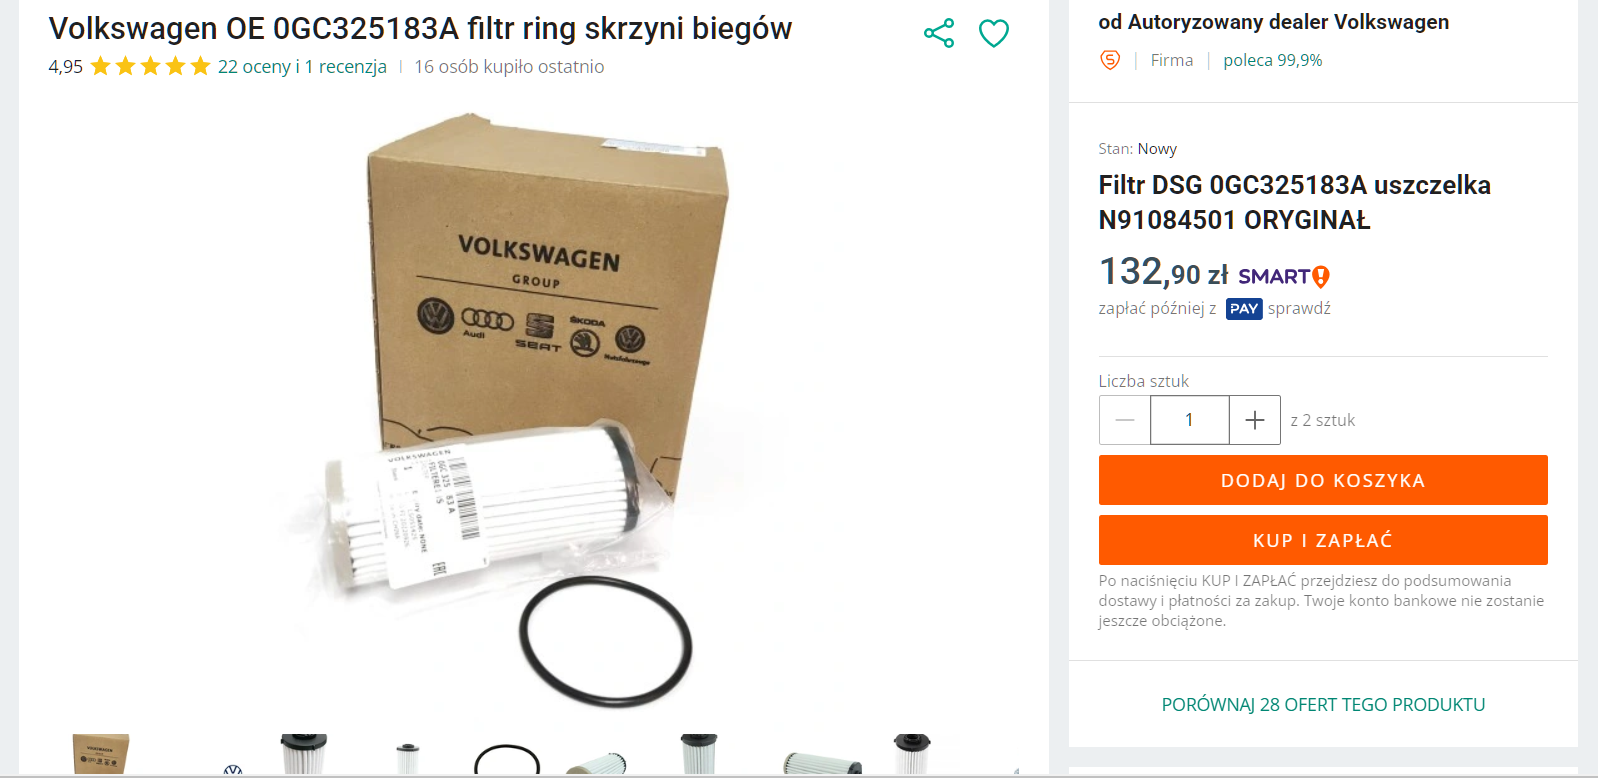Click the five-star rating display
Image resolution: width=1598 pixels, height=778 pixels.
coord(150,67)
